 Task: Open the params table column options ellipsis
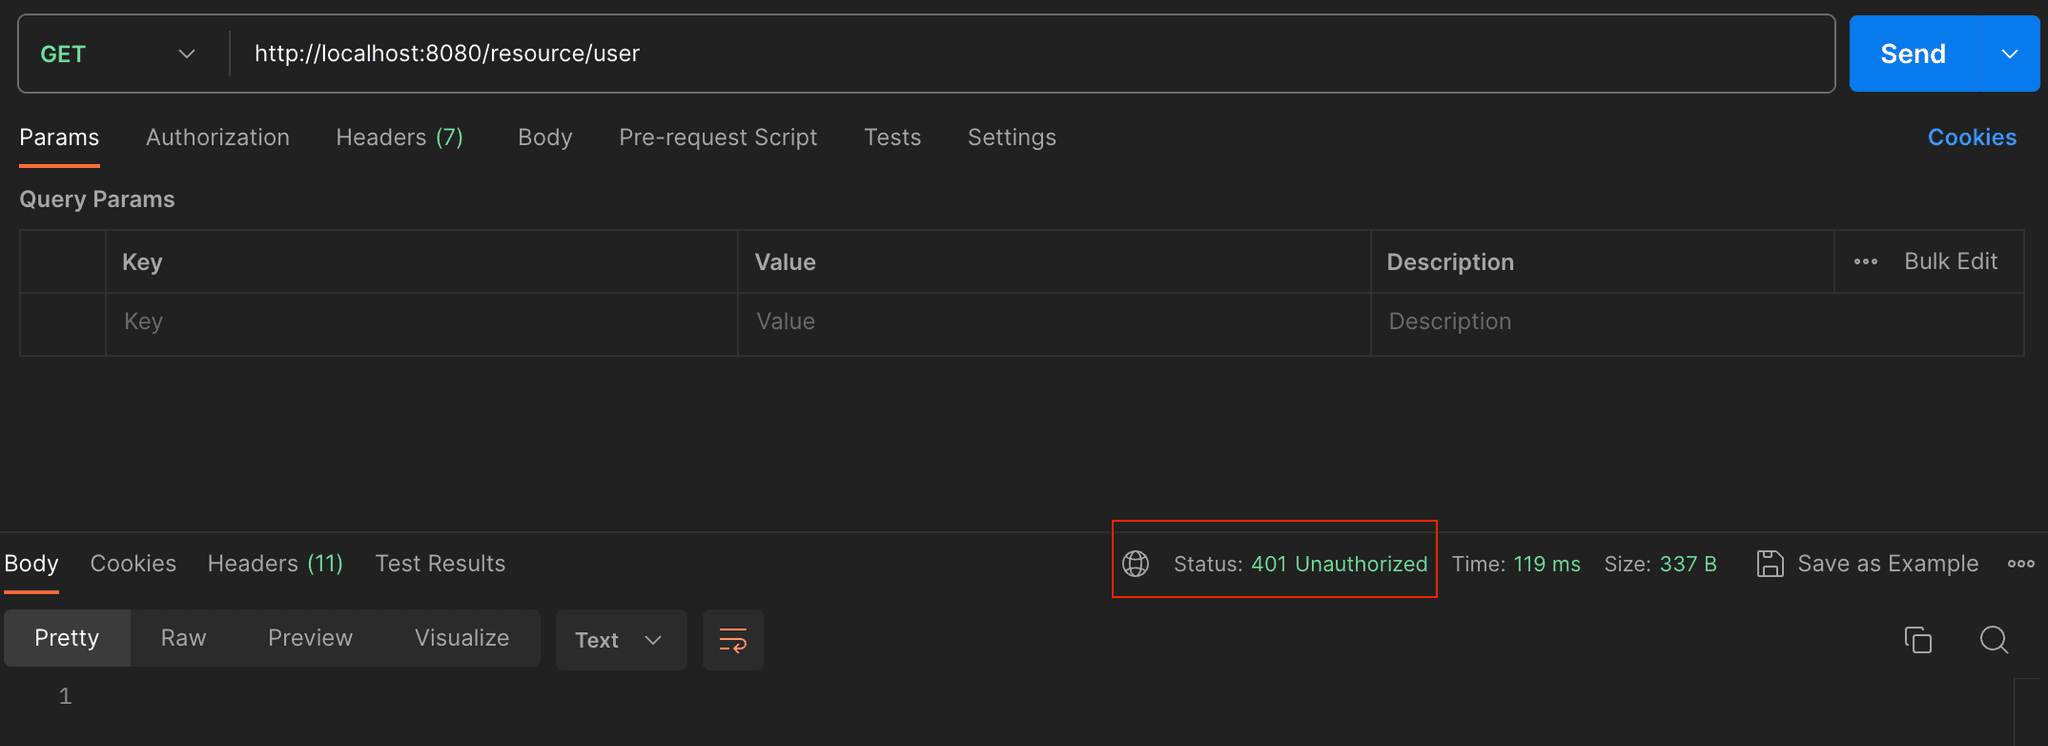(1865, 262)
